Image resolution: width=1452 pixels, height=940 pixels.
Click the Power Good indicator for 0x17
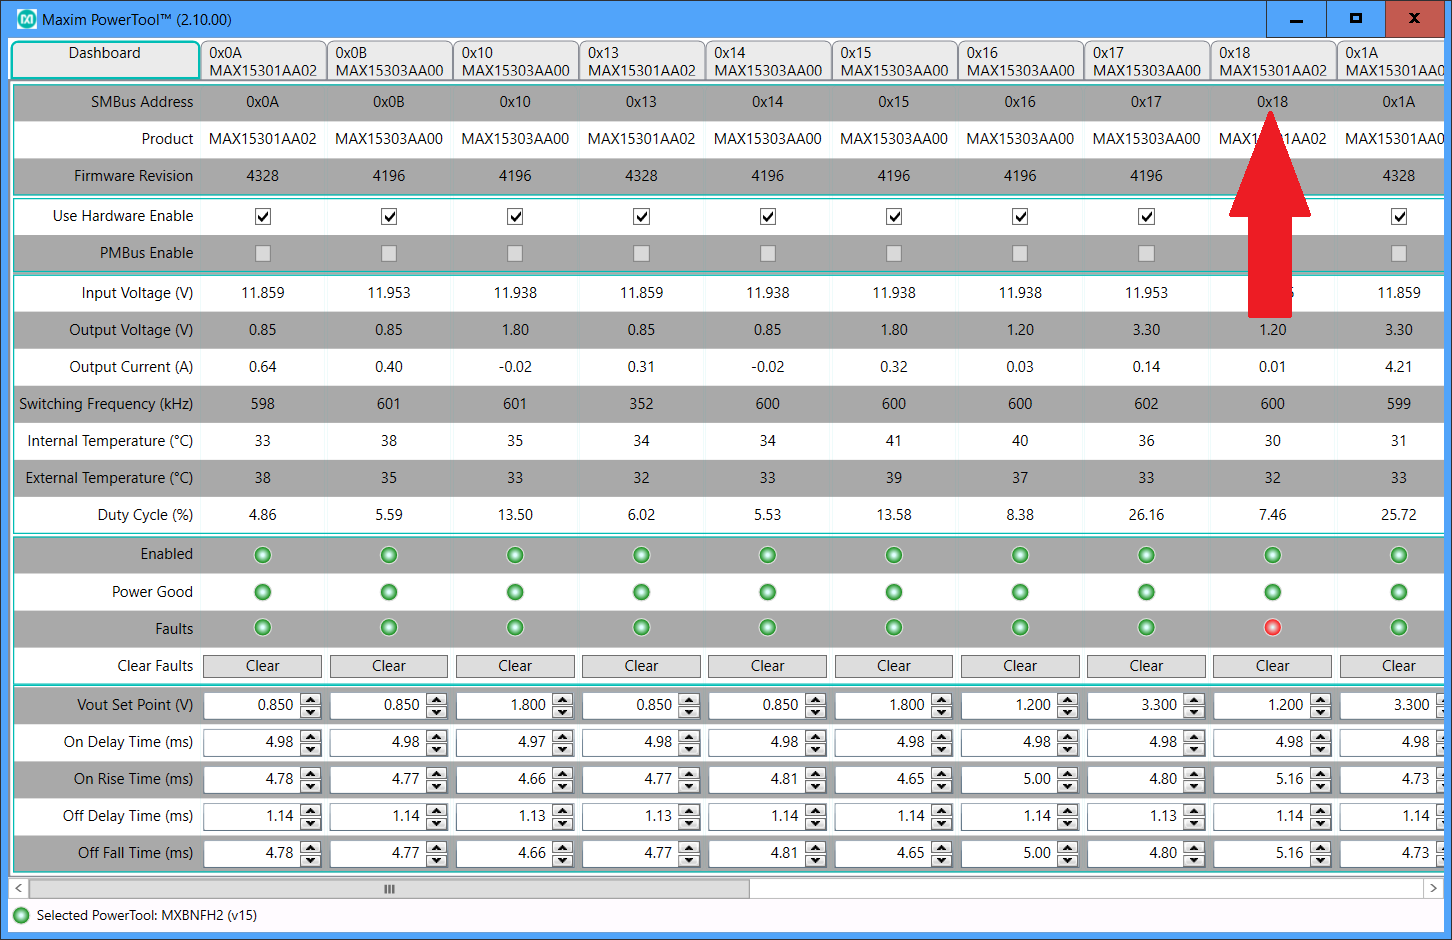click(x=1146, y=592)
